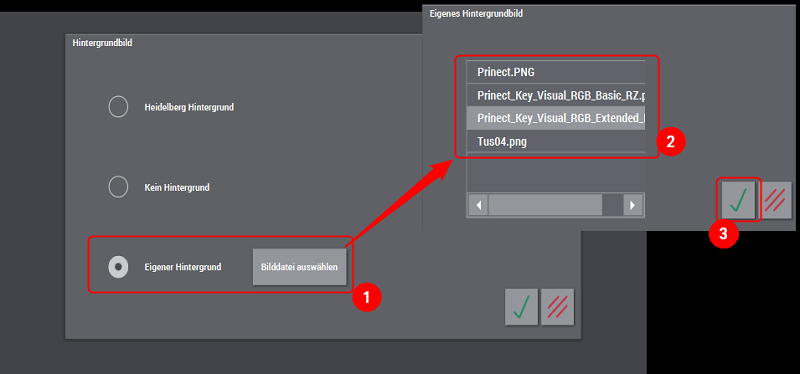Screen dimensions: 800x374
Task: Select the Kein Hintergrund radio button
Action: pos(118,187)
